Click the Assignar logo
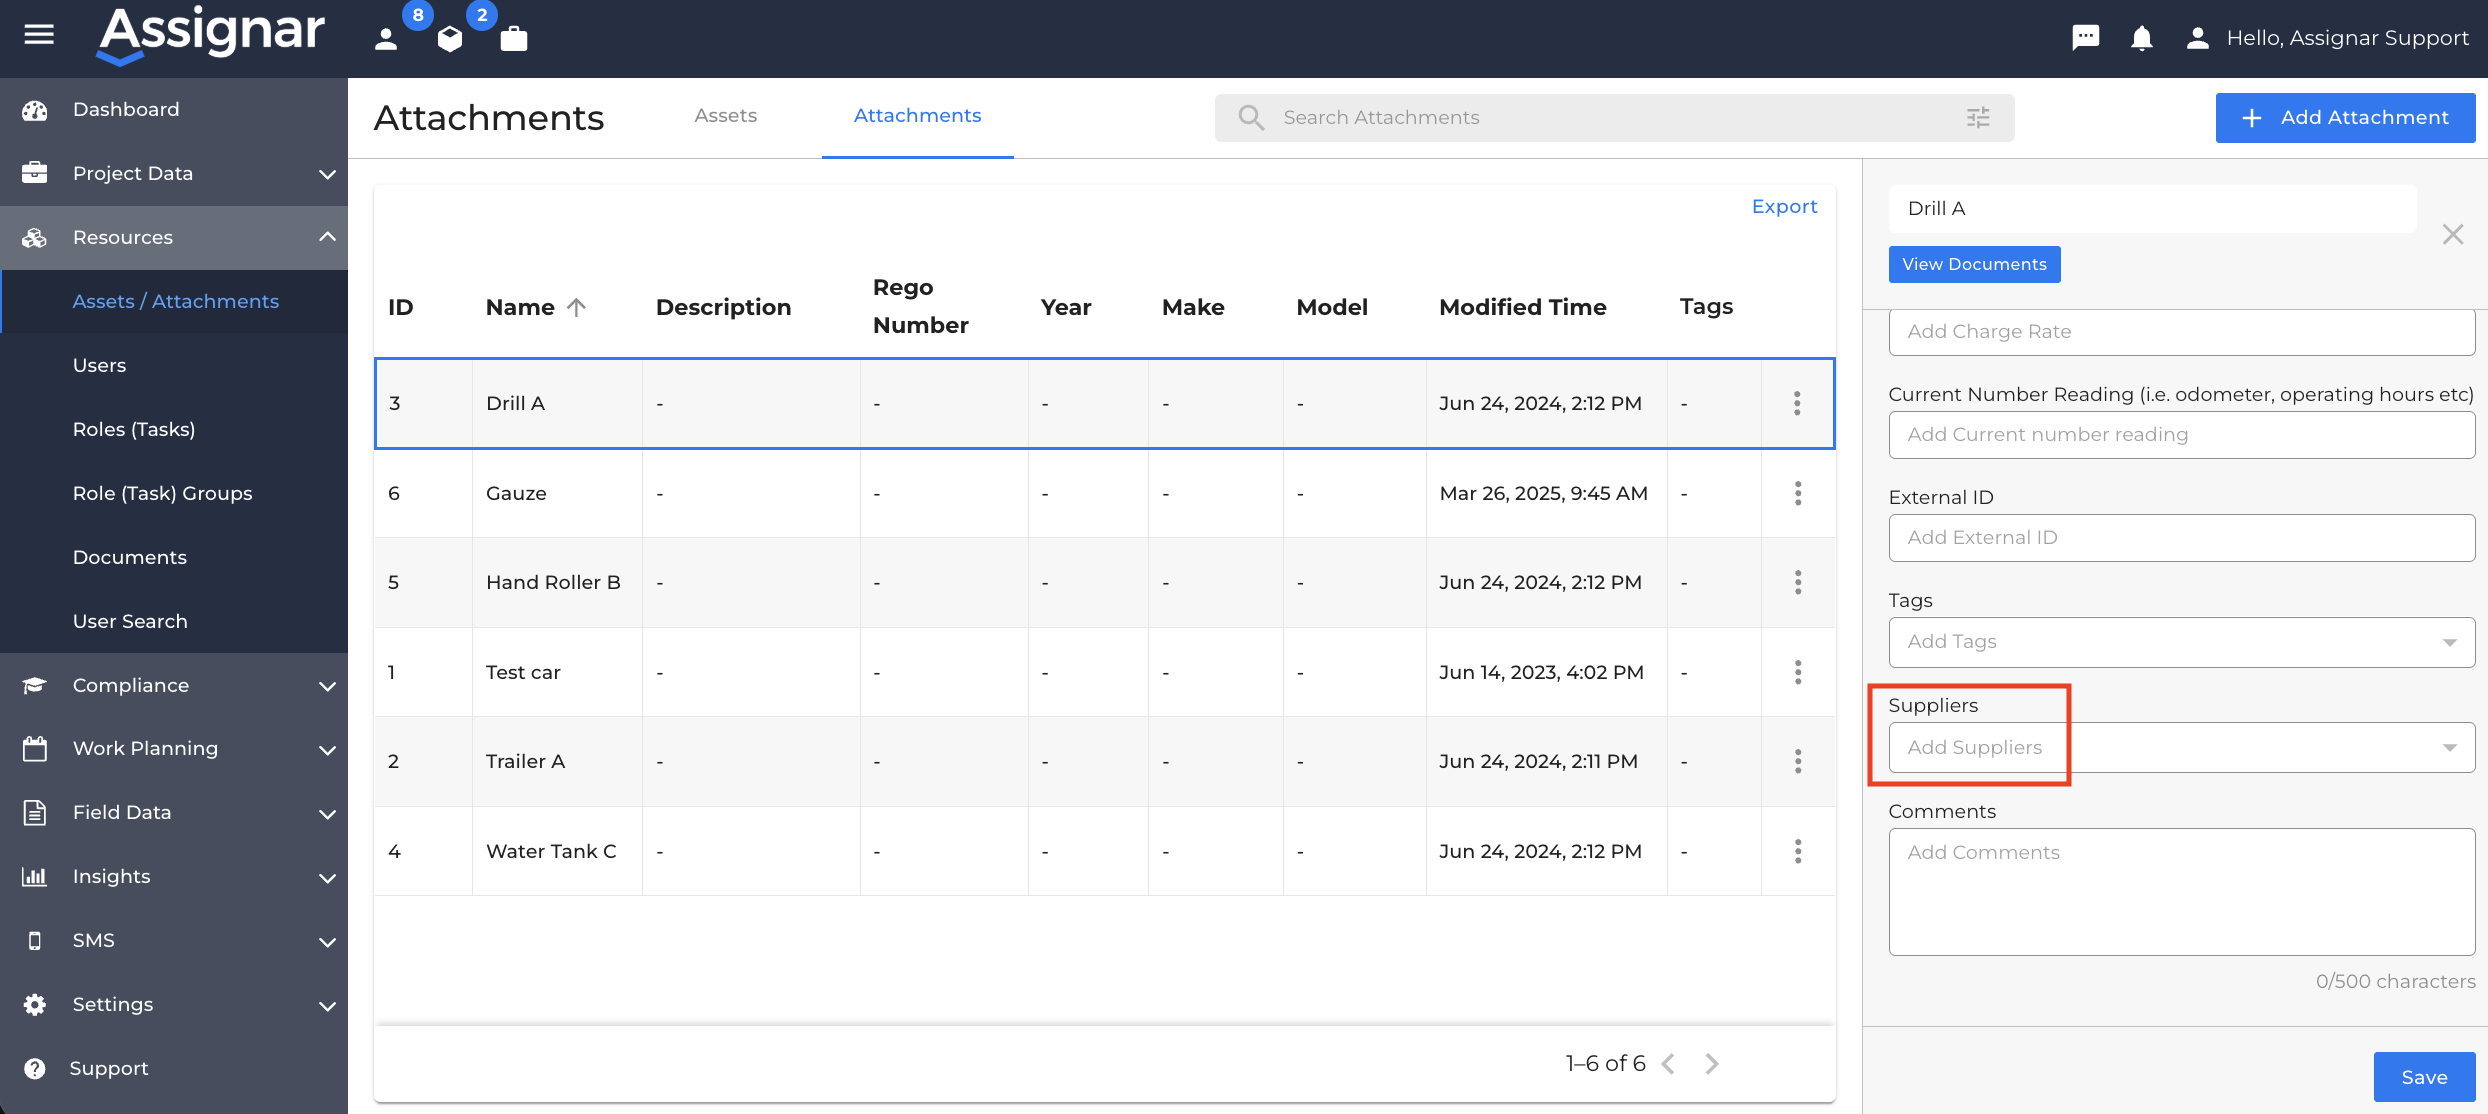Screen dimensions: 2488x1114 tap(211, 35)
